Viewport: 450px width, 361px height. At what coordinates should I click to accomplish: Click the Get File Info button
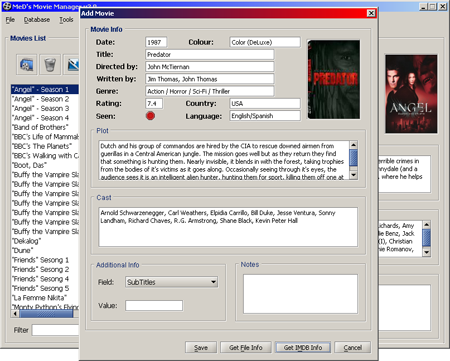click(x=246, y=347)
